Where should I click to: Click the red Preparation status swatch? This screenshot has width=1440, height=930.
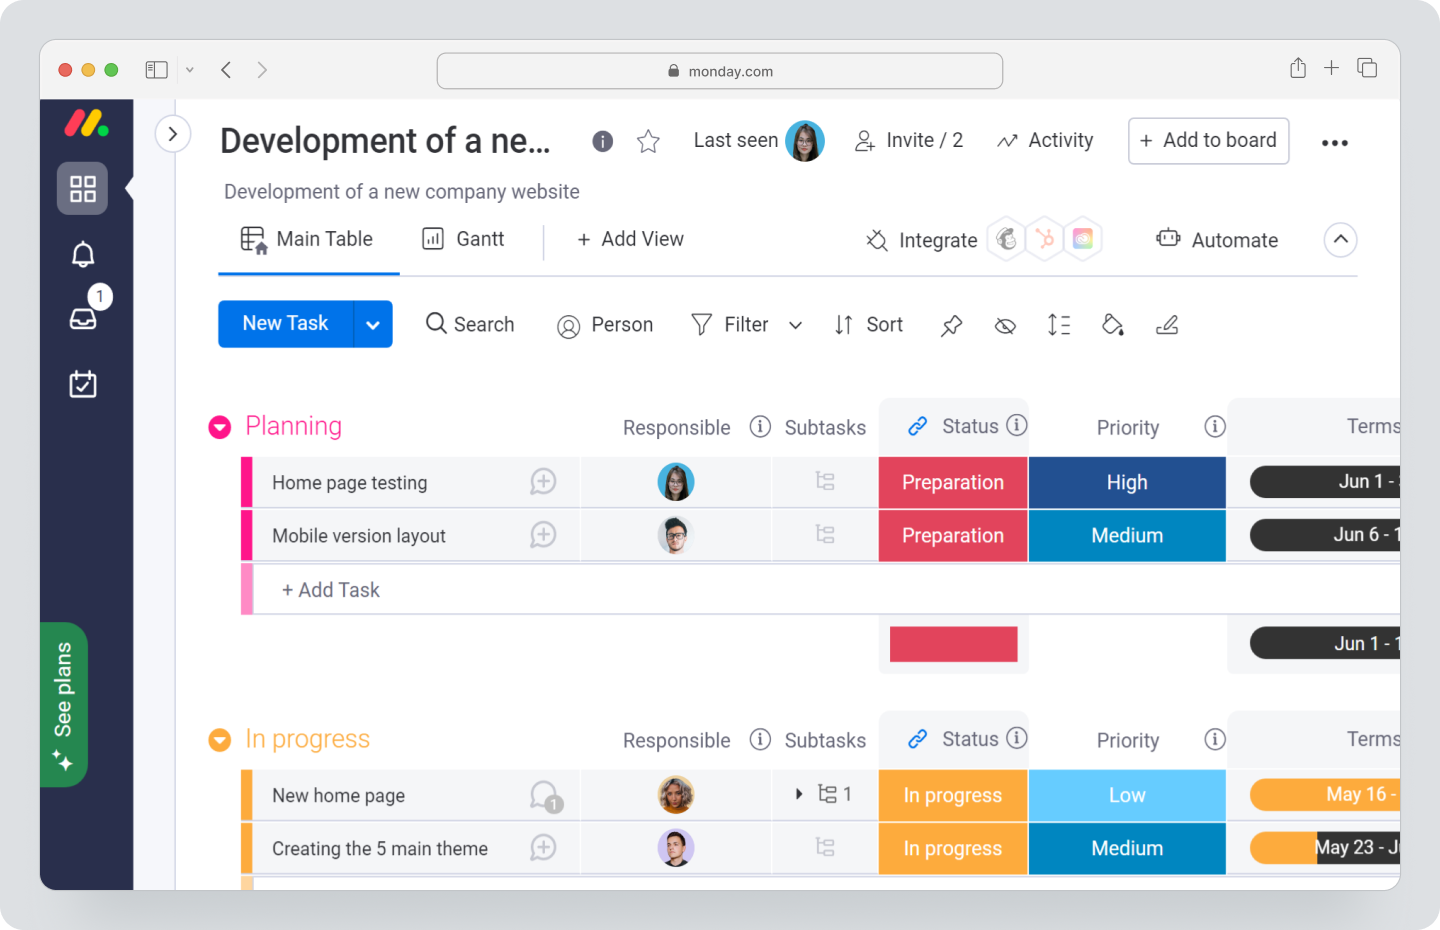953,644
